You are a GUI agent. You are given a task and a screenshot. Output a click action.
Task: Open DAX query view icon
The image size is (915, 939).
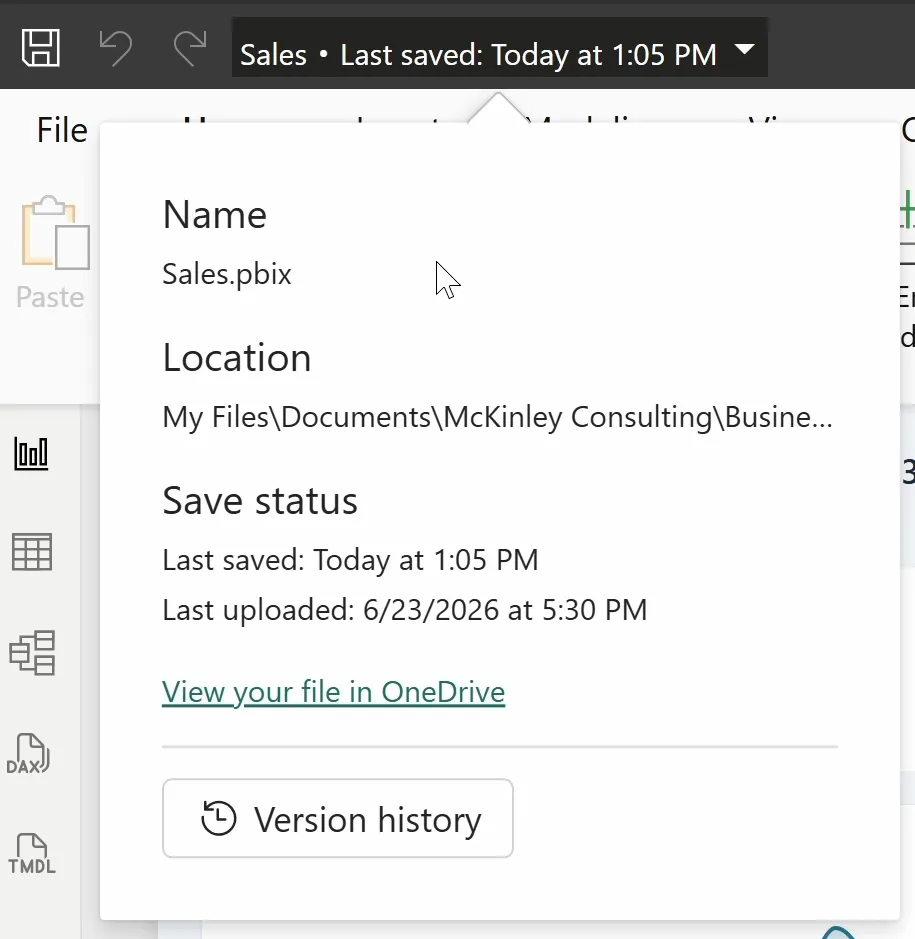coord(28,753)
